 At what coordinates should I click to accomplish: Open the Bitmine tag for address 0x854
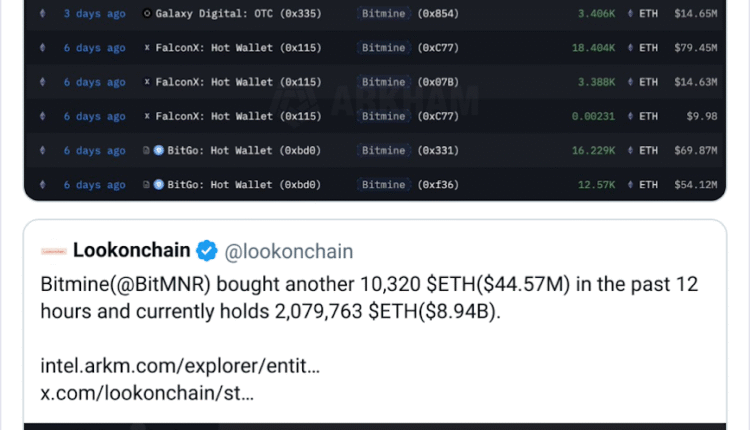(x=383, y=14)
